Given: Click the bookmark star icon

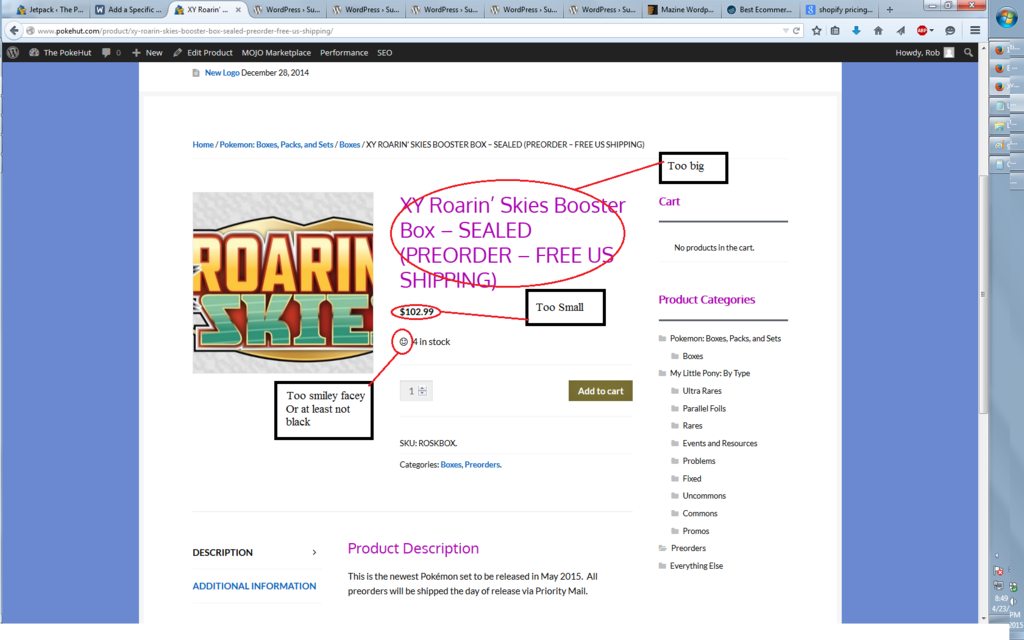Looking at the screenshot, I should click(816, 30).
